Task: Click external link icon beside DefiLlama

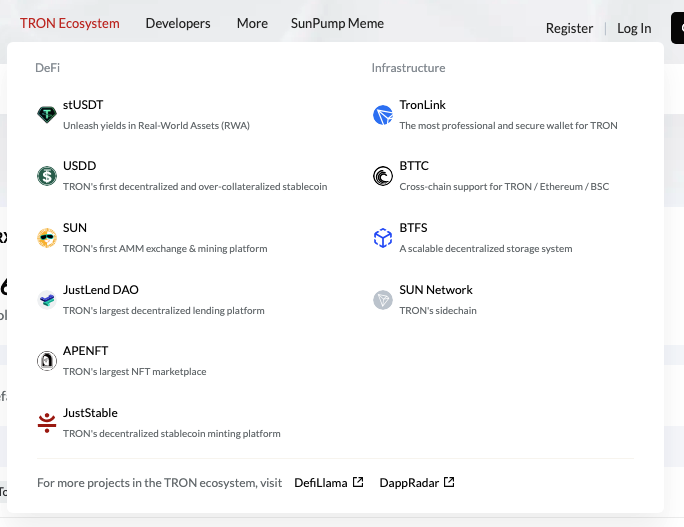Action: coord(358,482)
